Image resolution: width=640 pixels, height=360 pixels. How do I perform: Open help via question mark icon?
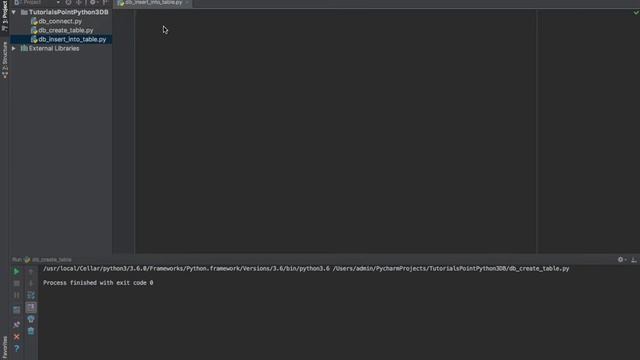coord(16,349)
